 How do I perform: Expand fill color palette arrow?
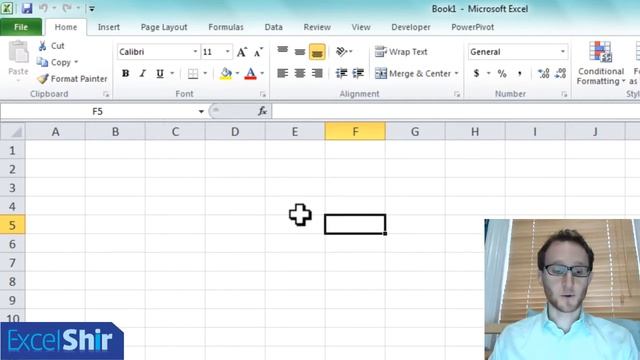pyautogui.click(x=237, y=73)
